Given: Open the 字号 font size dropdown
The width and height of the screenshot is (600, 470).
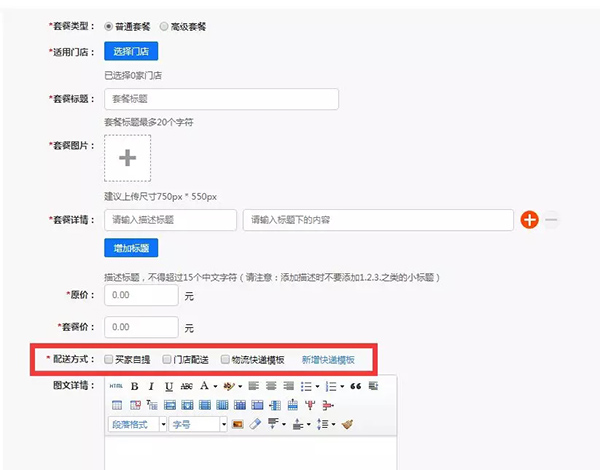Looking at the screenshot, I should tap(198, 424).
